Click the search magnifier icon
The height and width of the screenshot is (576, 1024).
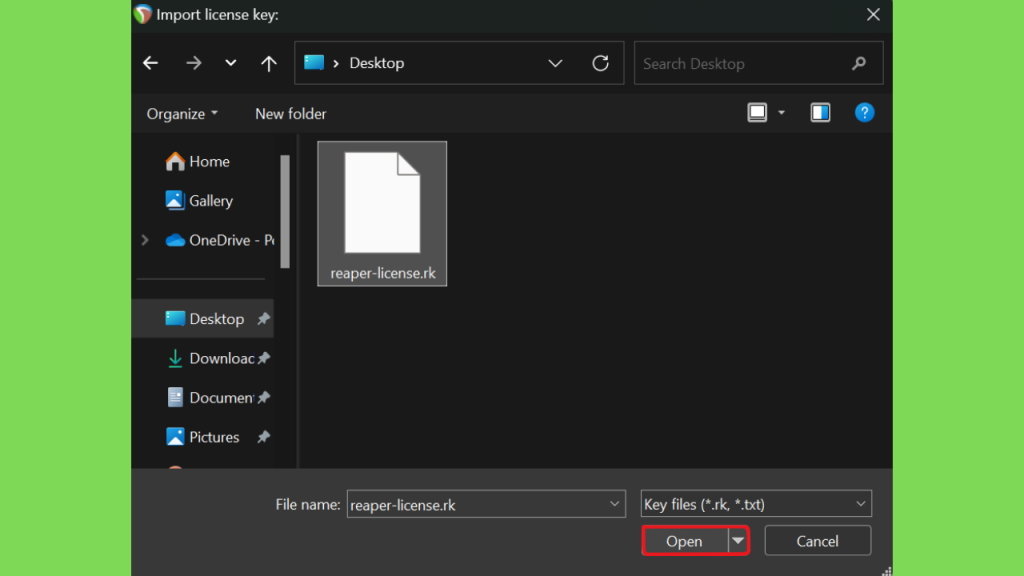coord(859,63)
